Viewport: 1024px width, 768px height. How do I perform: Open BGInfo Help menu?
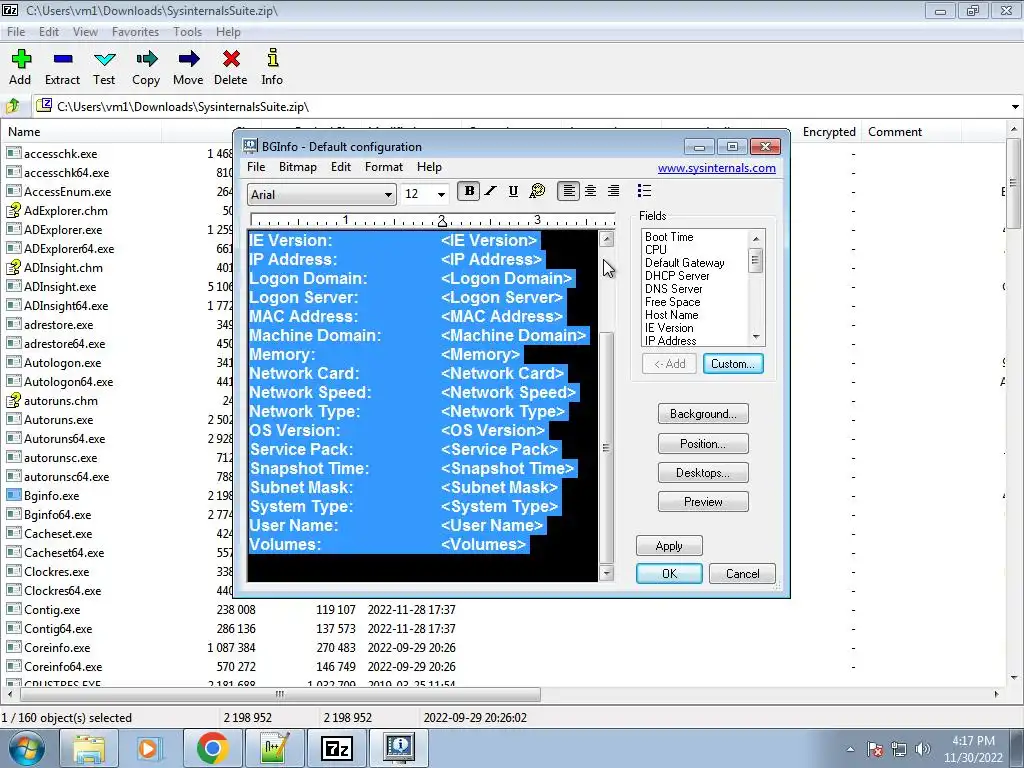(429, 167)
